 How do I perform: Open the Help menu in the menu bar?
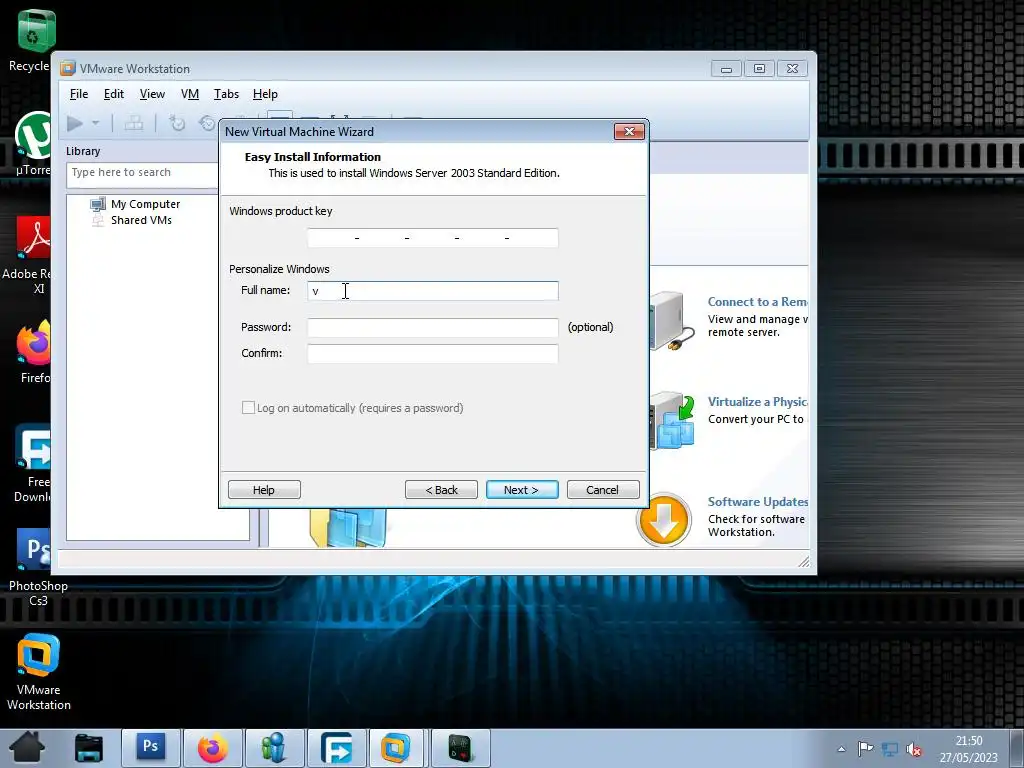[265, 94]
